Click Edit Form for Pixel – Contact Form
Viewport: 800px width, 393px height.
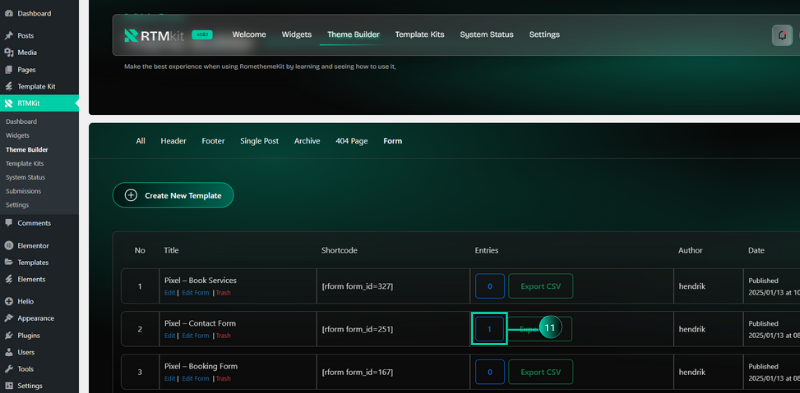point(195,336)
